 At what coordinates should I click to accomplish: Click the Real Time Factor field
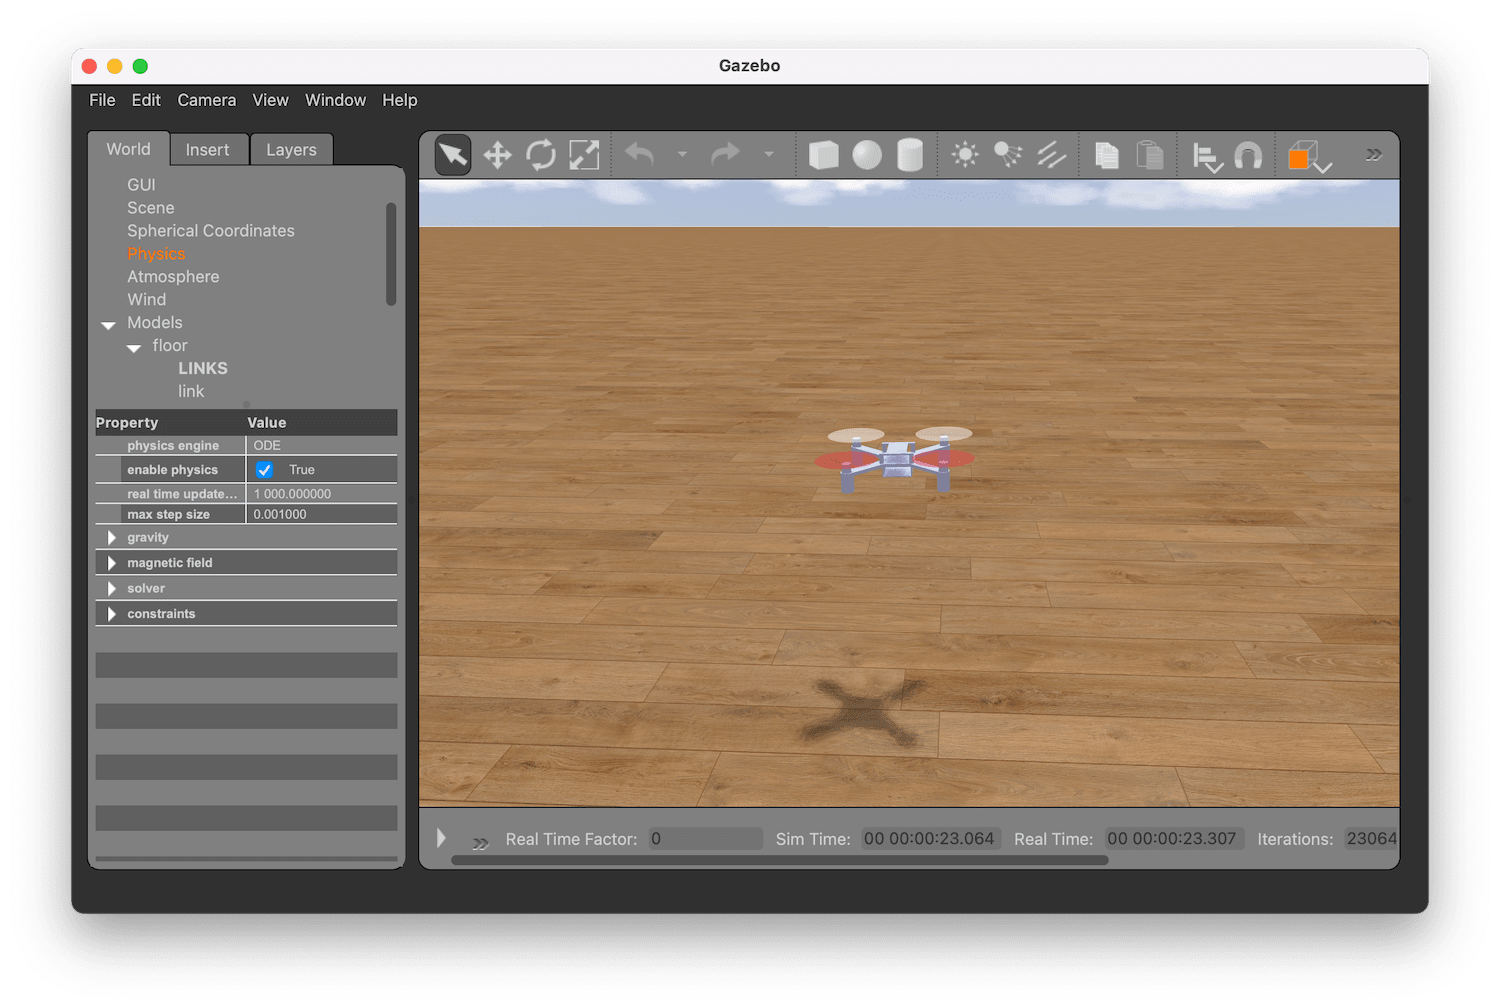click(705, 838)
